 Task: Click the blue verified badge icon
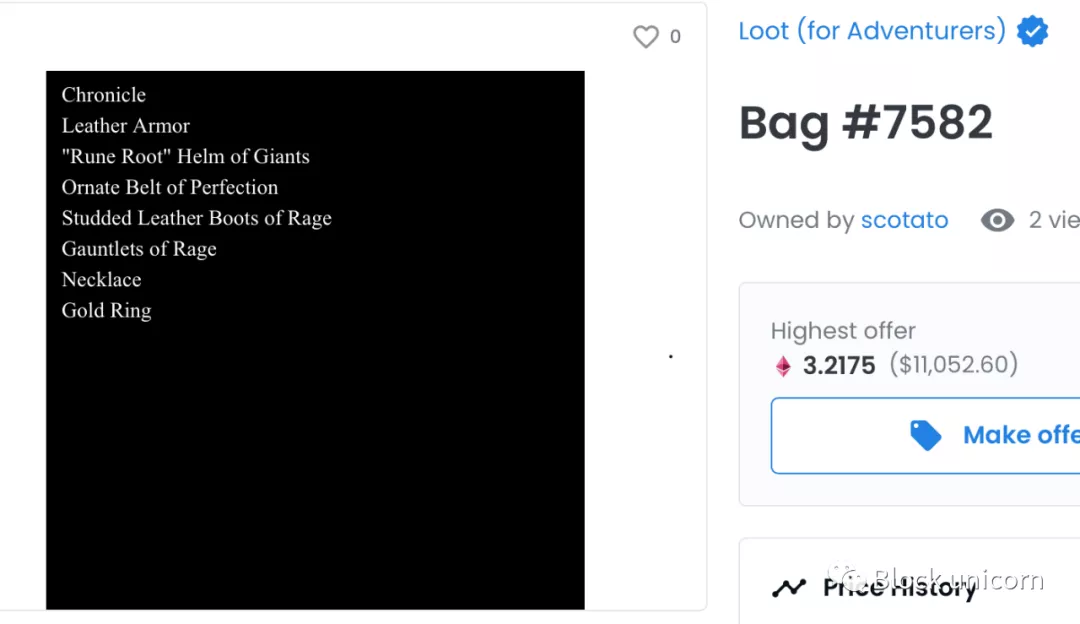point(1032,32)
